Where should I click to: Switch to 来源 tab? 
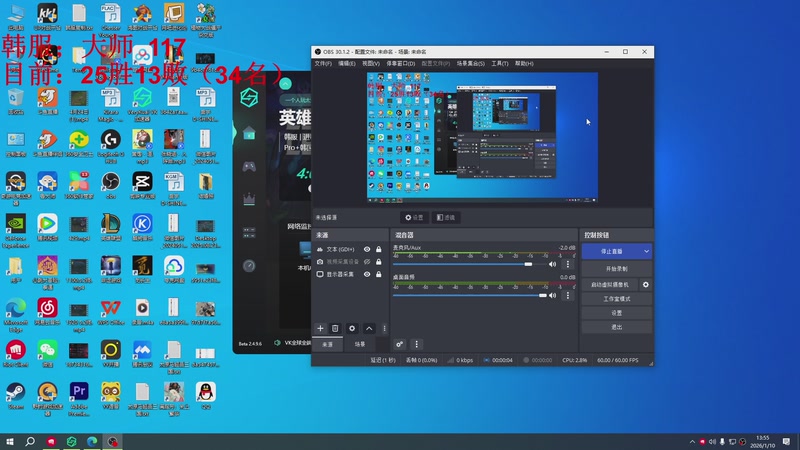tap(328, 344)
